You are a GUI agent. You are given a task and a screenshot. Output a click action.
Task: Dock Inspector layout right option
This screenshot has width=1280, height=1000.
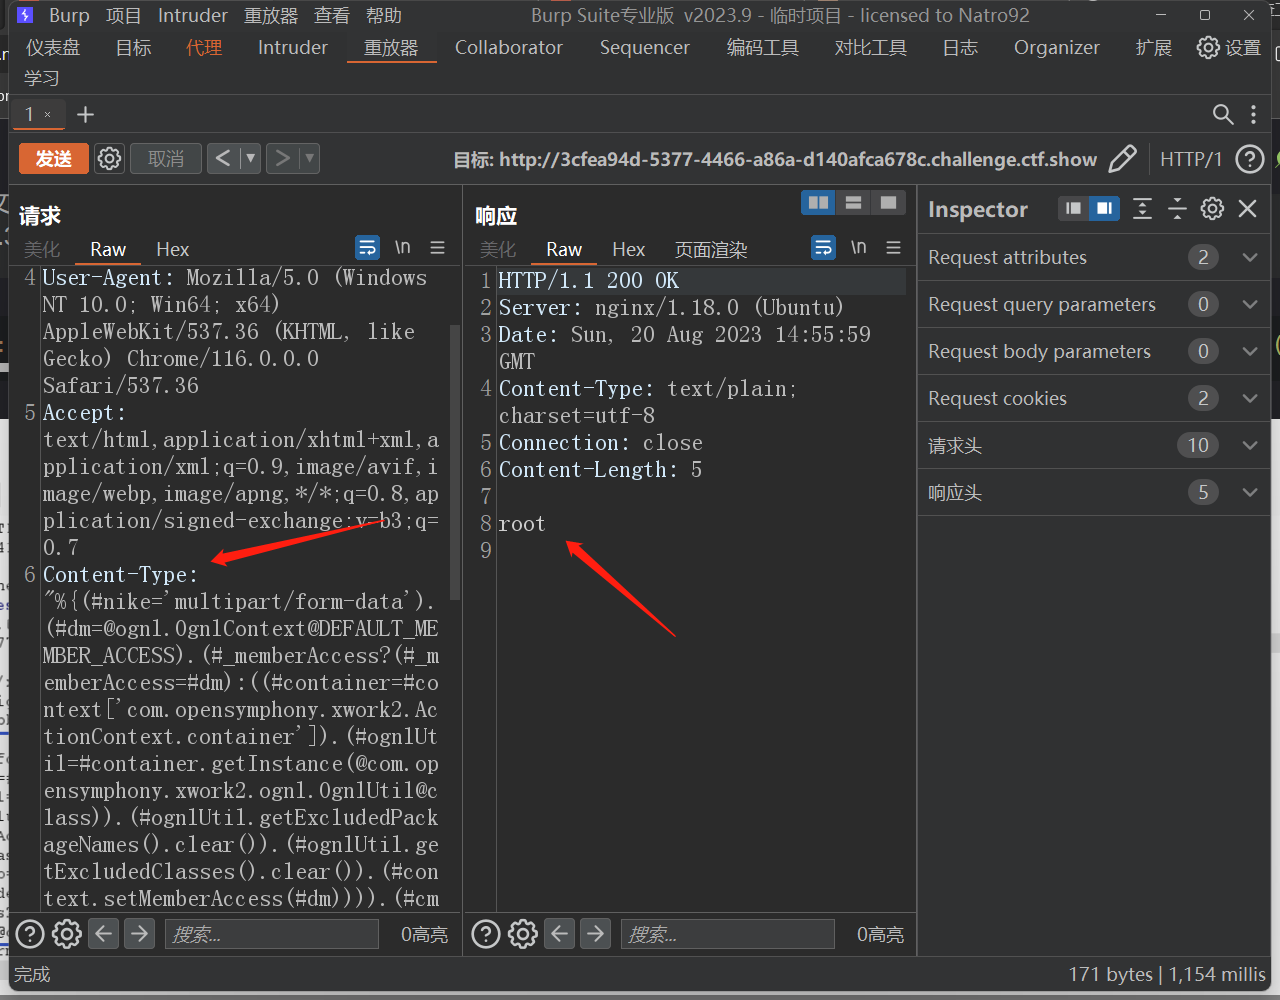click(x=1104, y=208)
